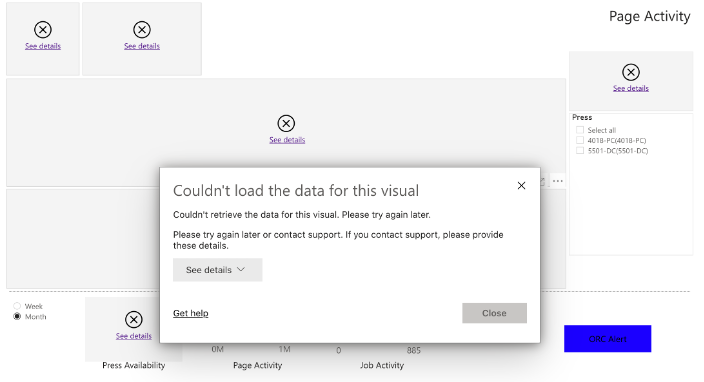The image size is (704, 382).
Task: Click the error icon above the Press slicer
Action: [x=631, y=72]
